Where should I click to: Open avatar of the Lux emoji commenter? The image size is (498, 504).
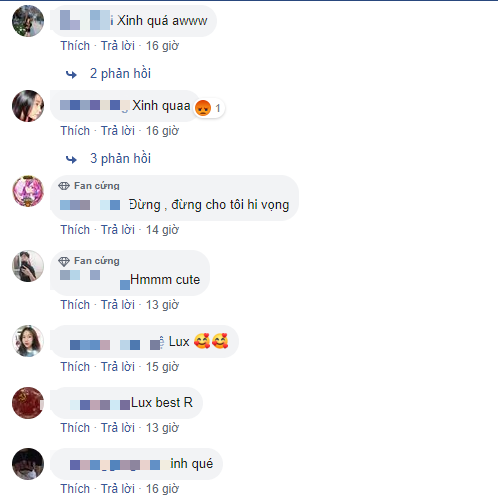(x=28, y=341)
